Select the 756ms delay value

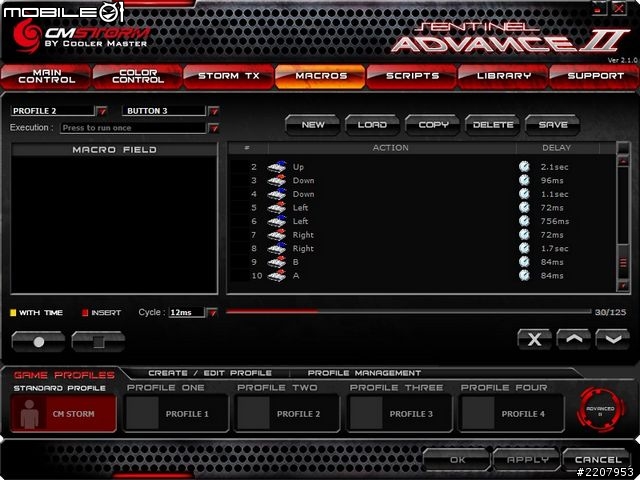tap(555, 221)
